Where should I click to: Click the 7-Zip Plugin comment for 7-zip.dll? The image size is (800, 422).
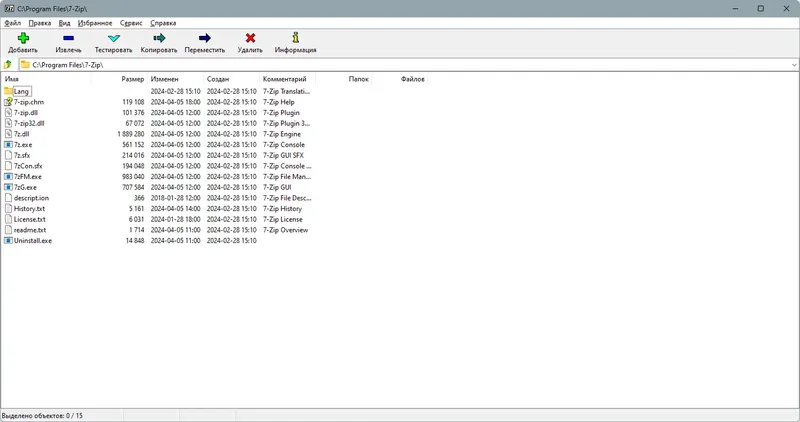[x=281, y=112]
